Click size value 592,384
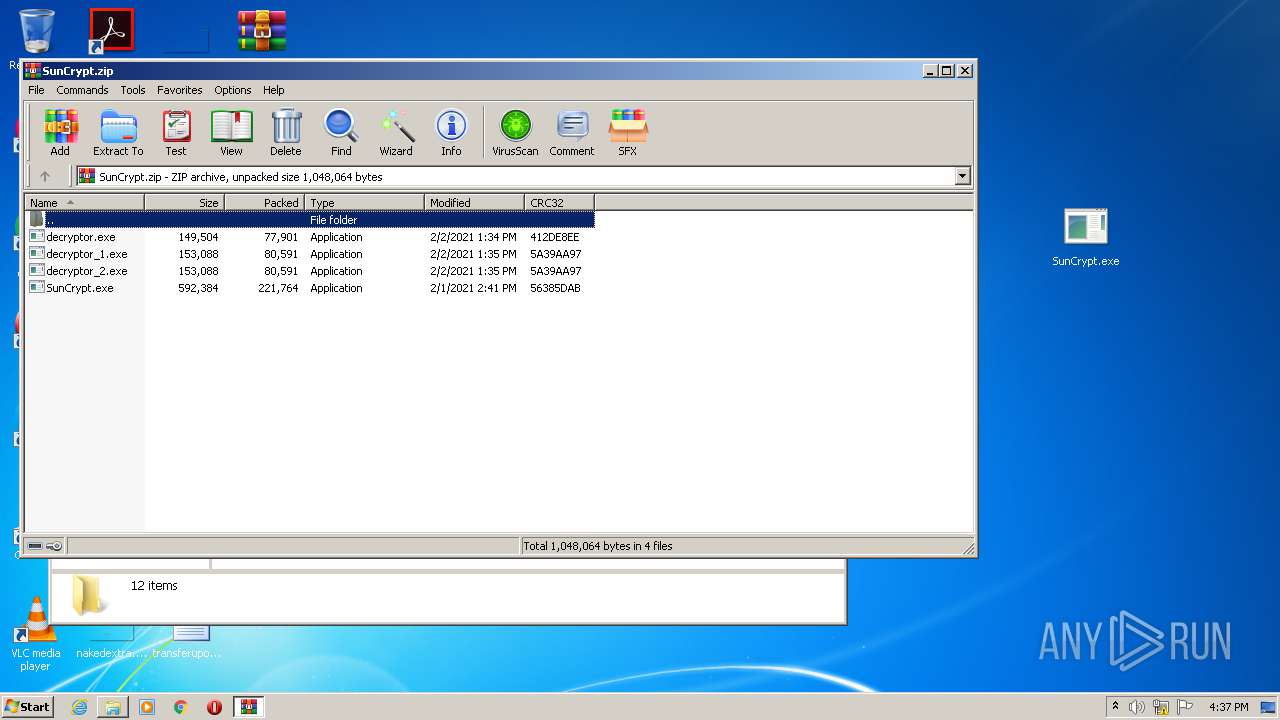The width and height of the screenshot is (1280, 720). (198, 288)
